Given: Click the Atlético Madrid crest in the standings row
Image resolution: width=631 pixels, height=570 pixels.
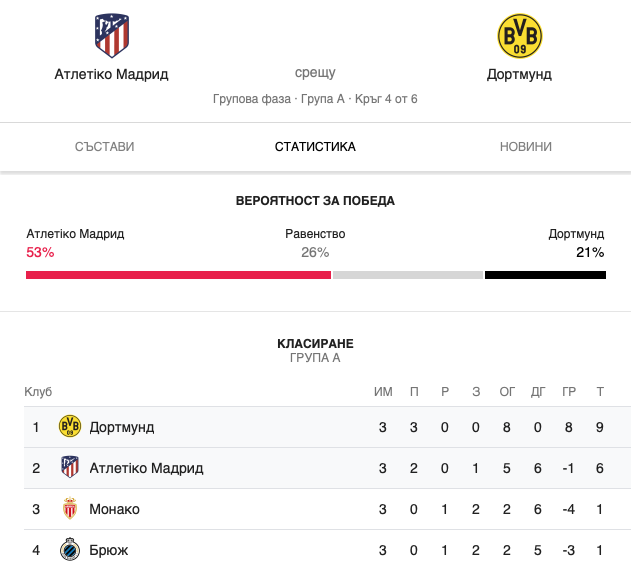Looking at the screenshot, I should click(x=70, y=467).
